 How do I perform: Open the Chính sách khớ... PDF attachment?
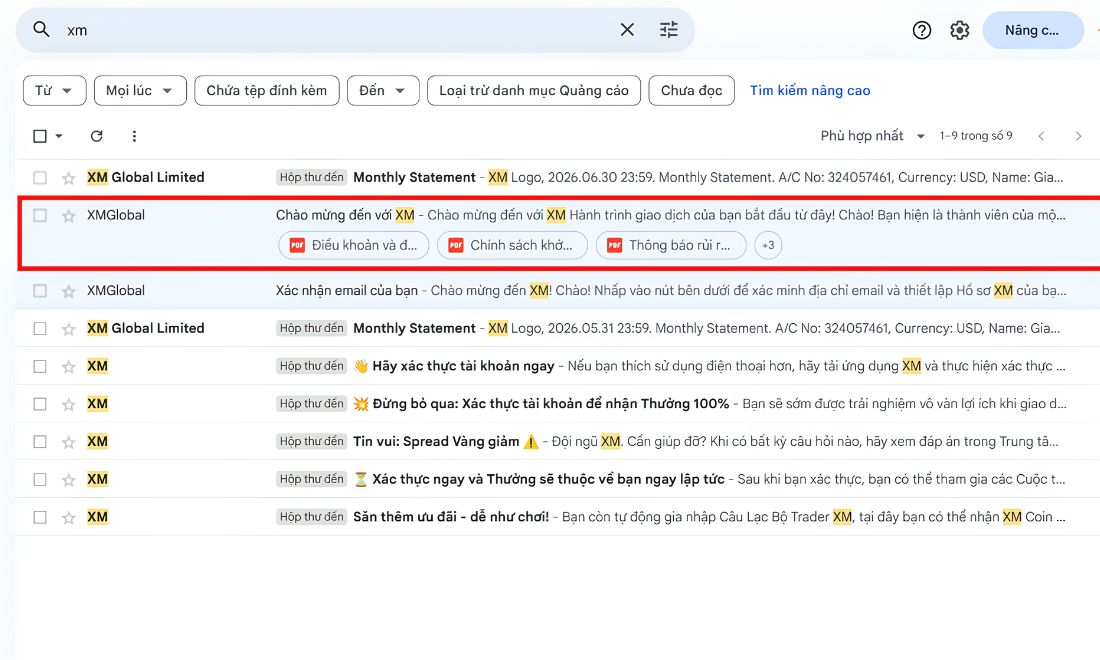tap(512, 245)
